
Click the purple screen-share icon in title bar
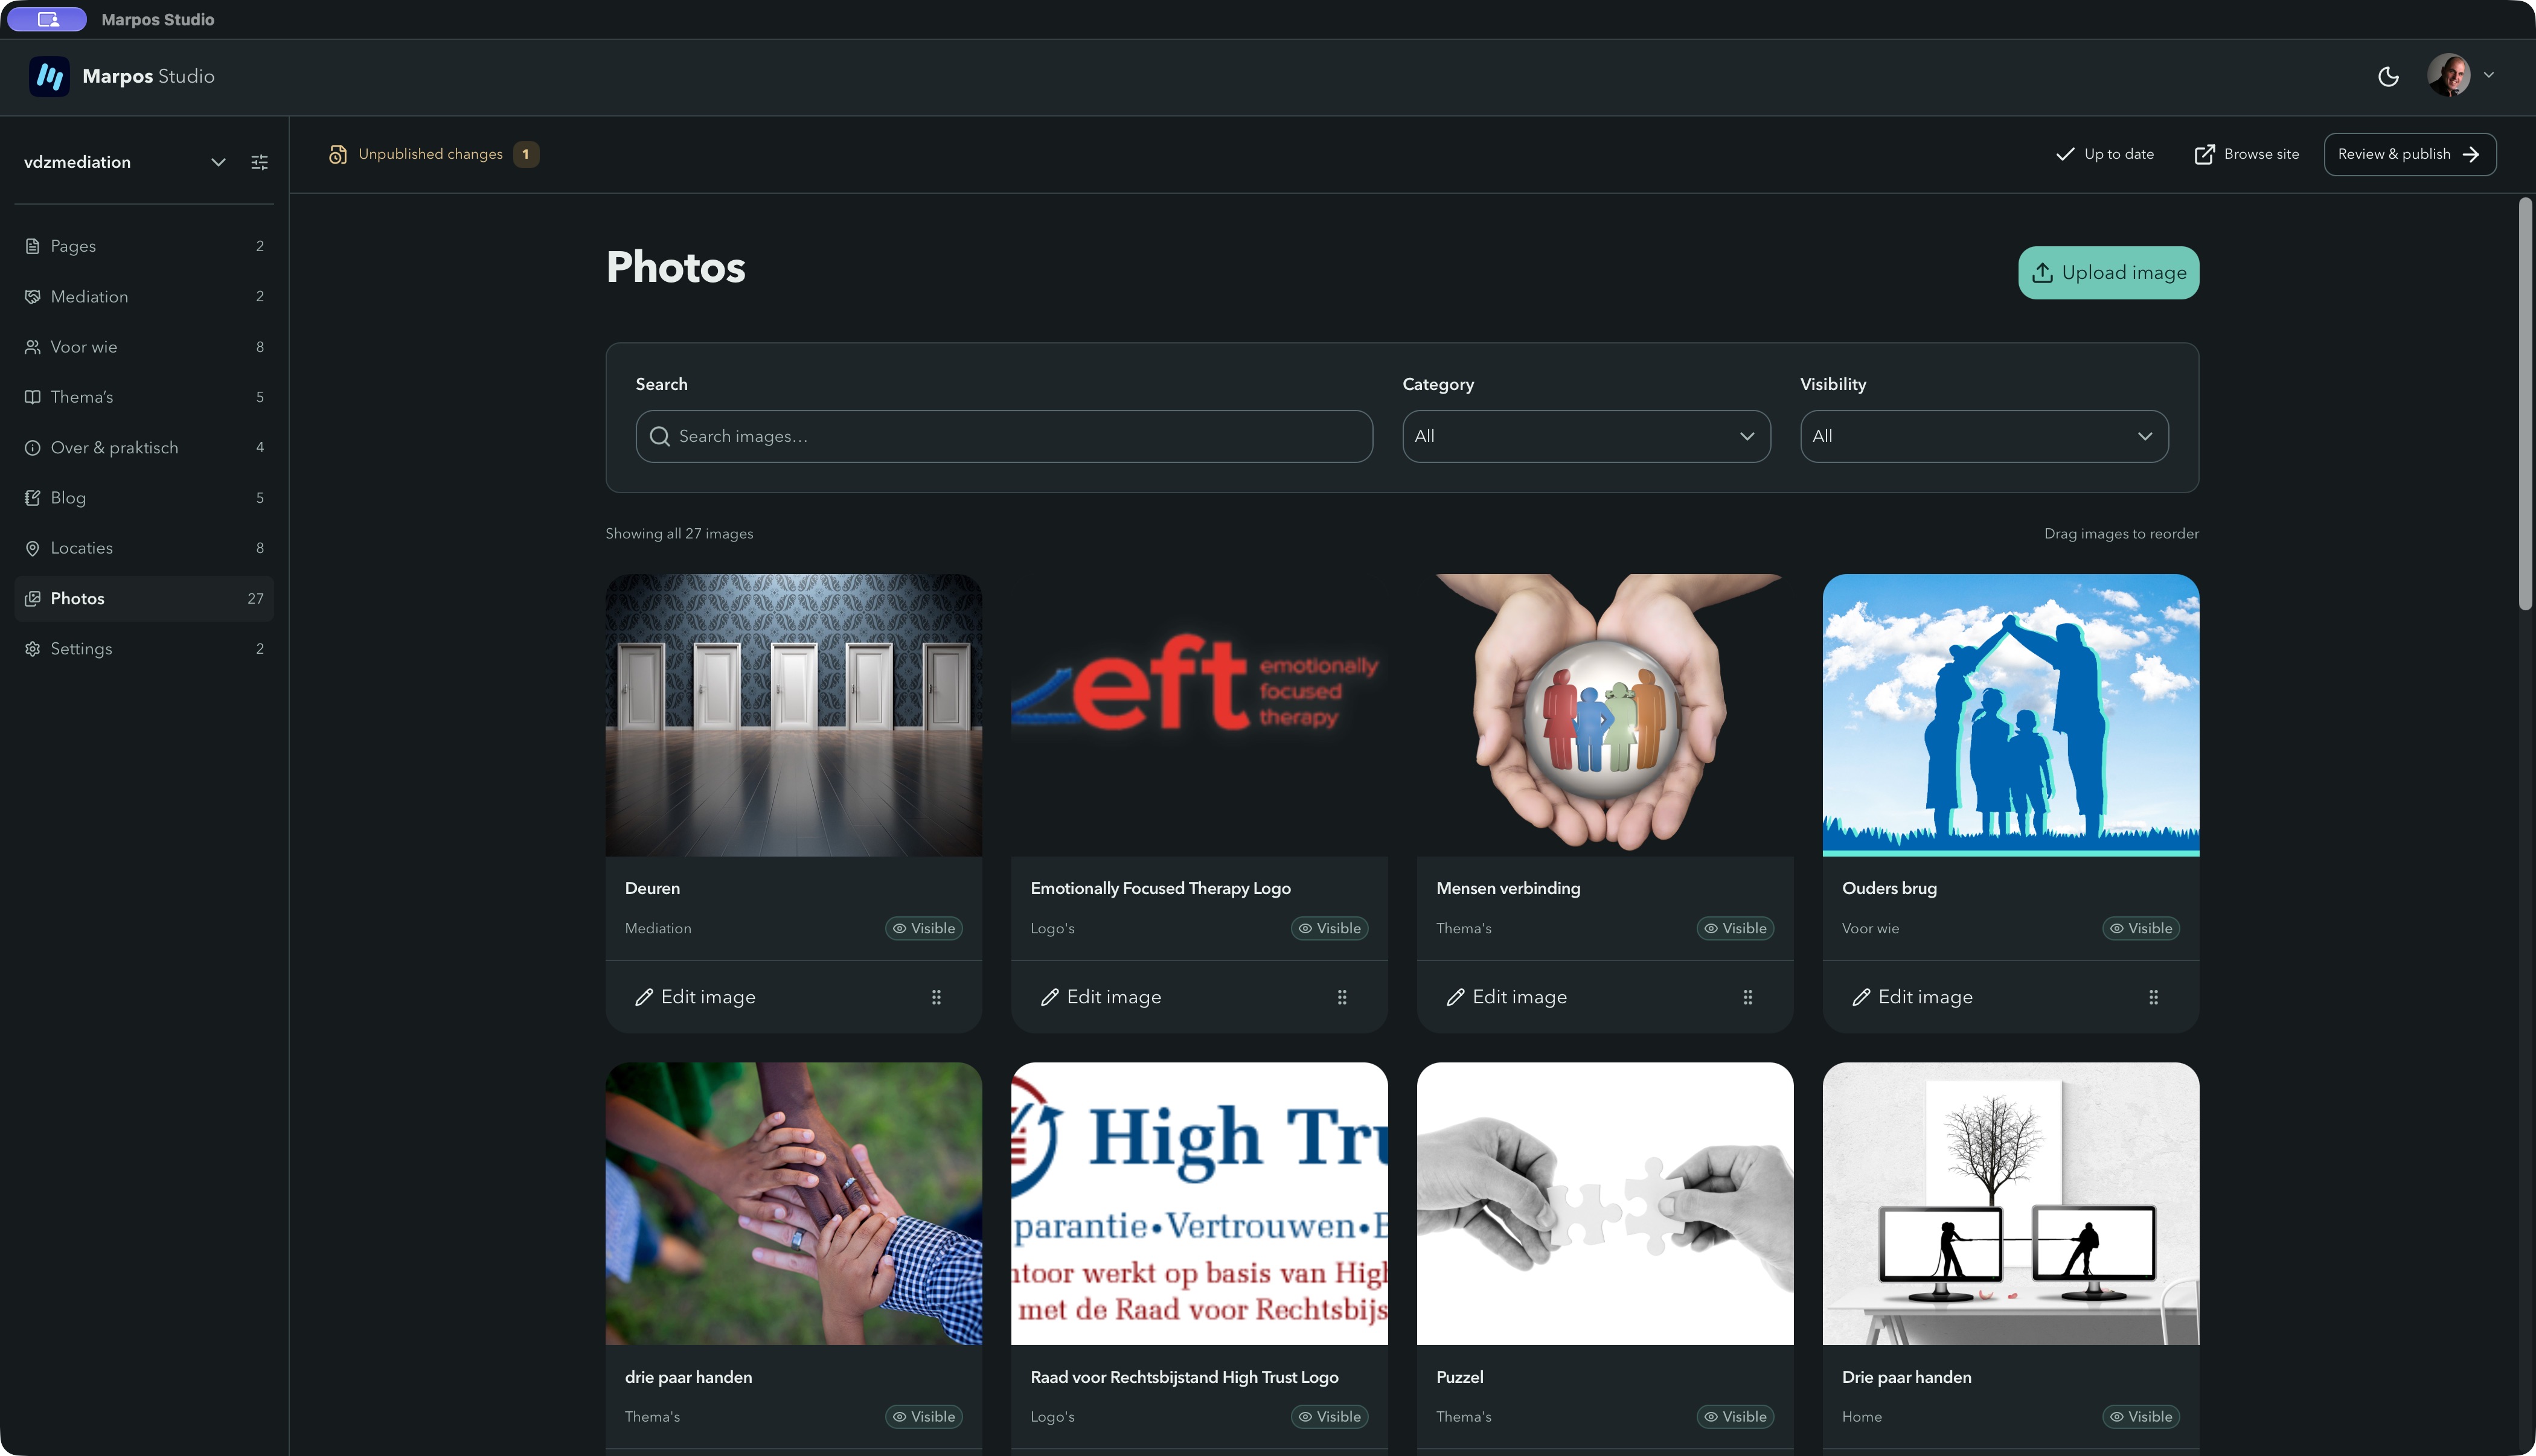(x=47, y=19)
